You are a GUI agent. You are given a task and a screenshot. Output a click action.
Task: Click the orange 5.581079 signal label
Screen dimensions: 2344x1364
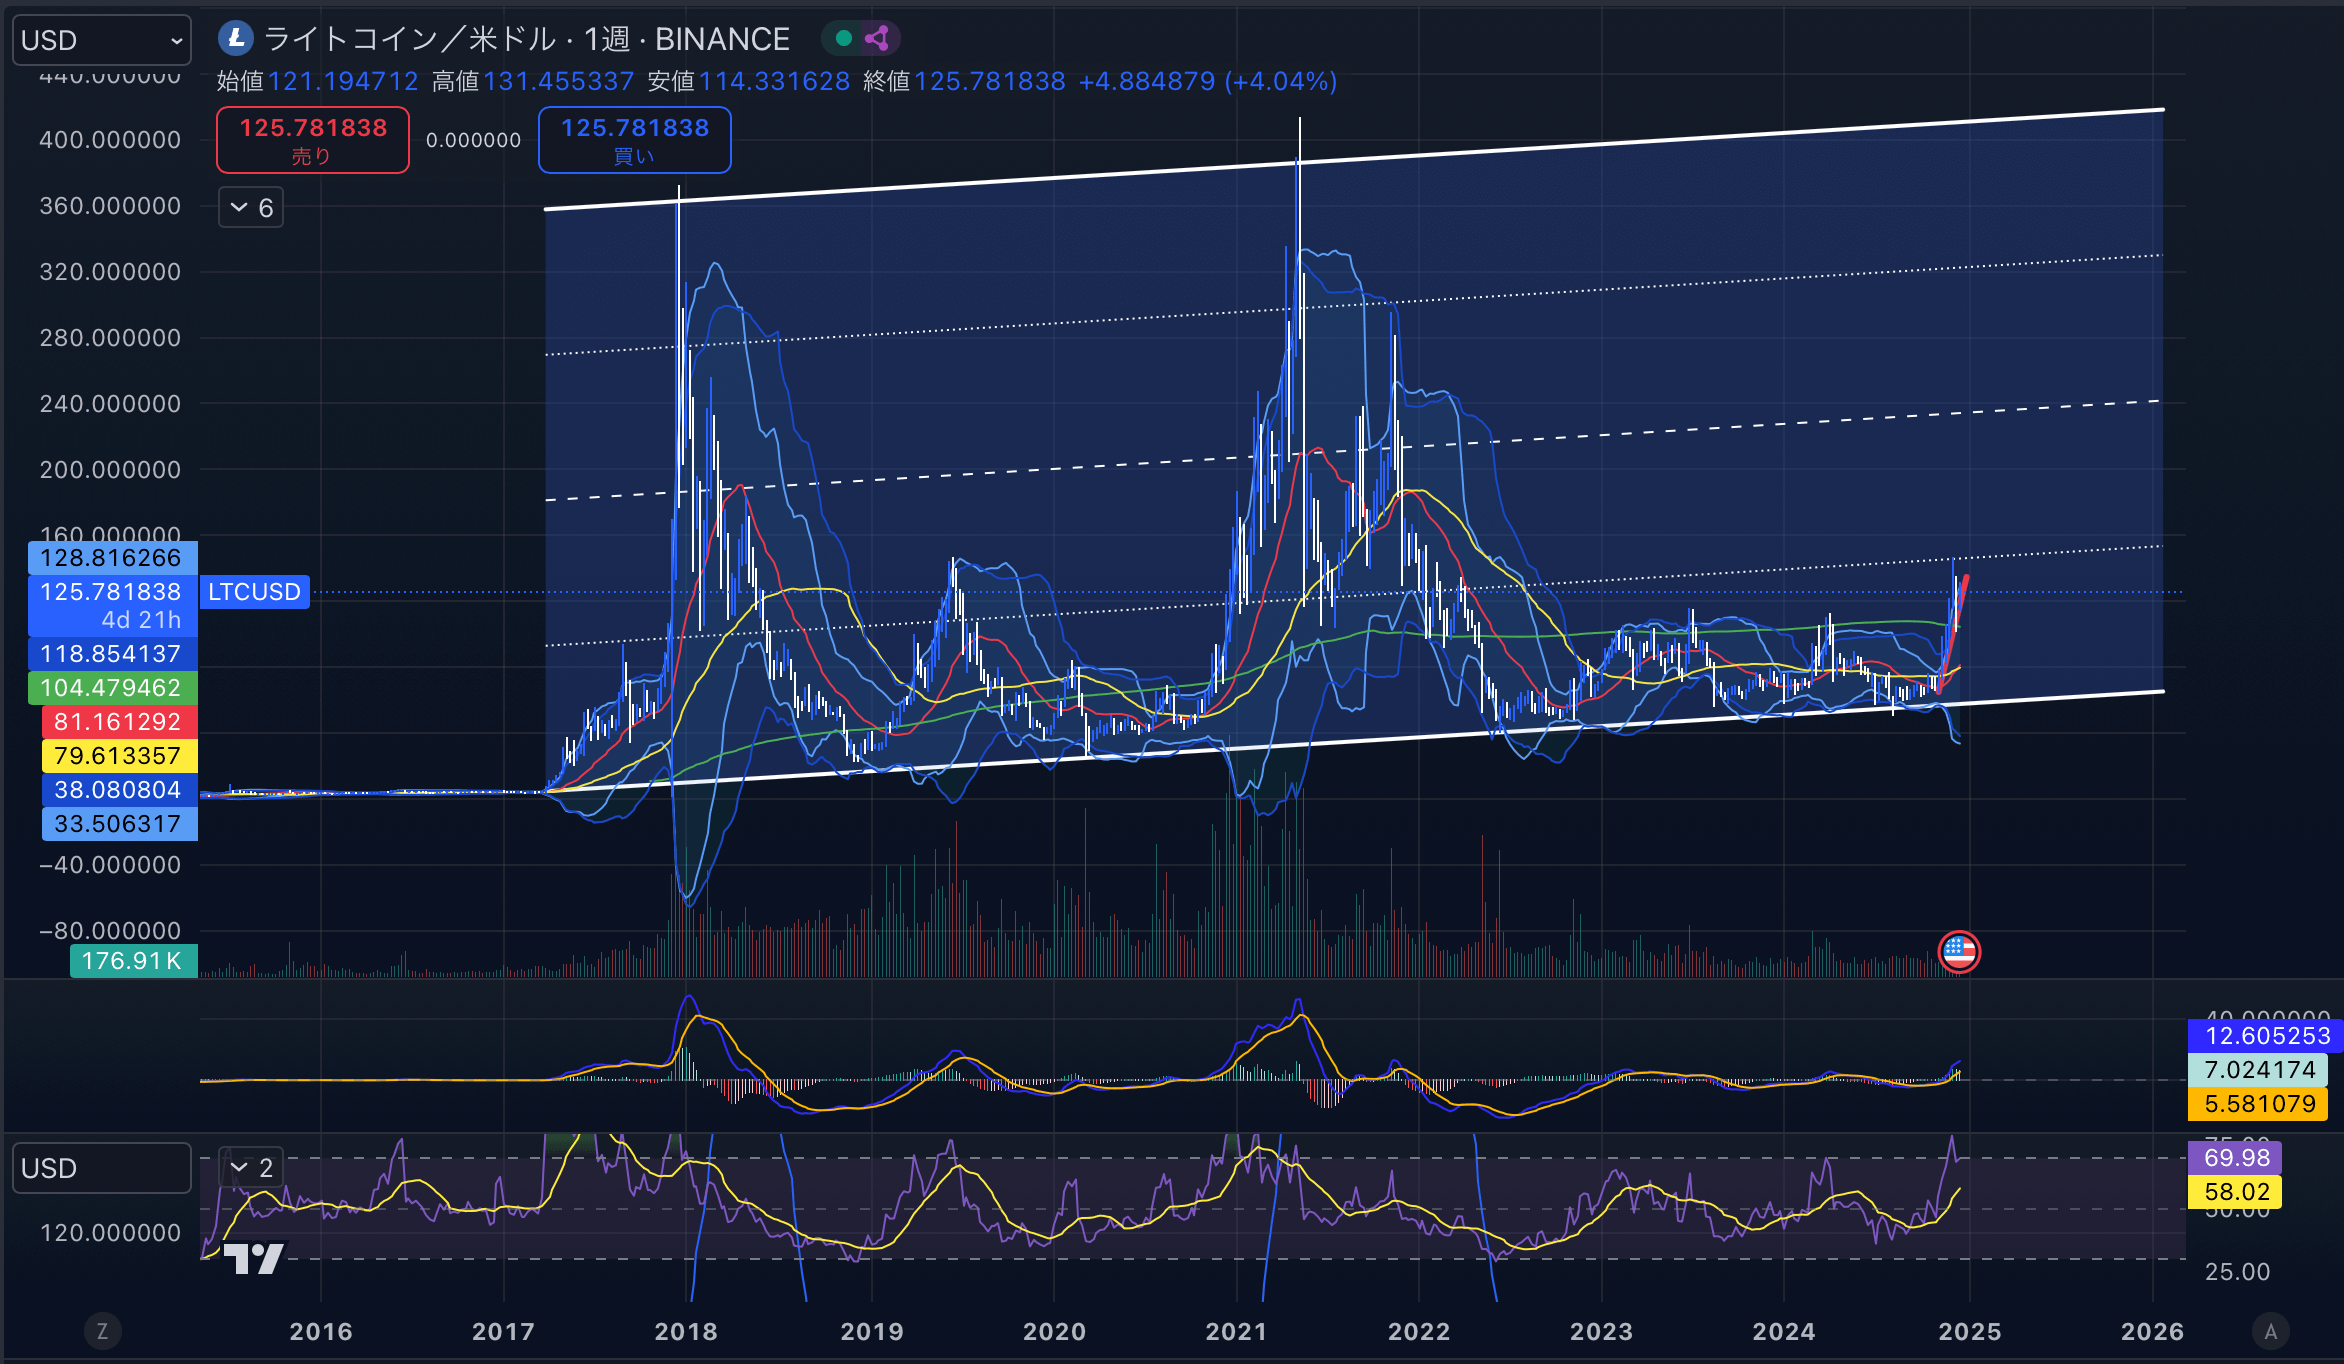click(x=2258, y=1104)
